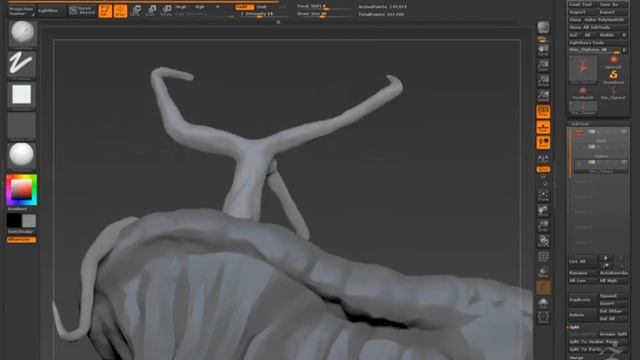
Task: Open Projection Master
Action: [21, 11]
